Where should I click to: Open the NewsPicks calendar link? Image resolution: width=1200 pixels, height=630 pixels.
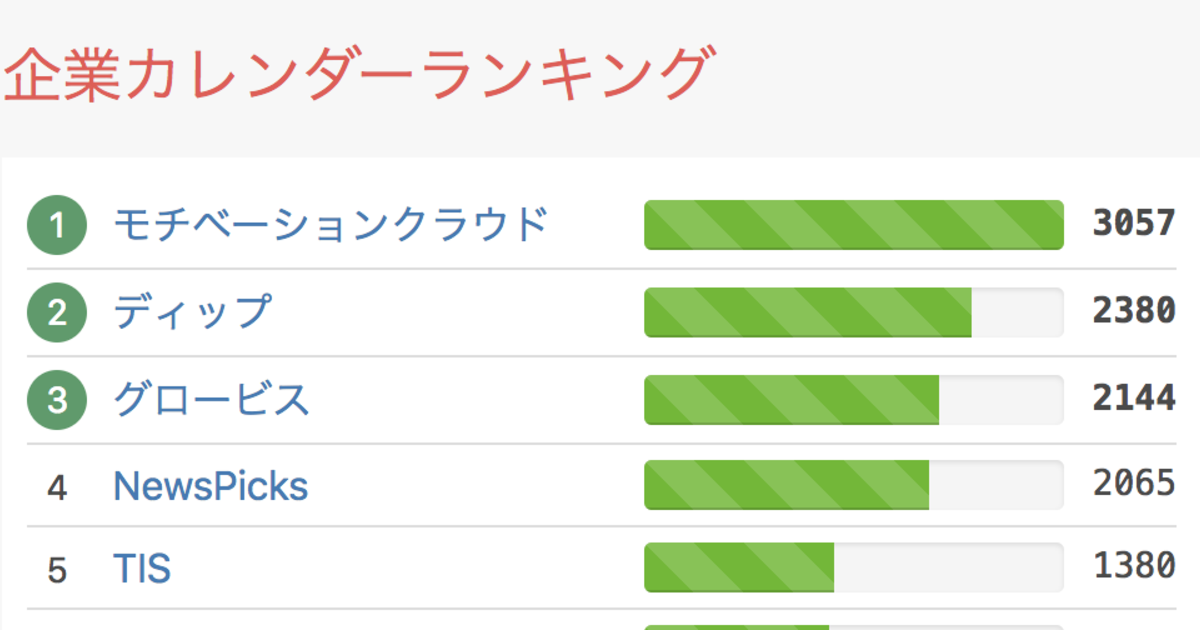[211, 487]
